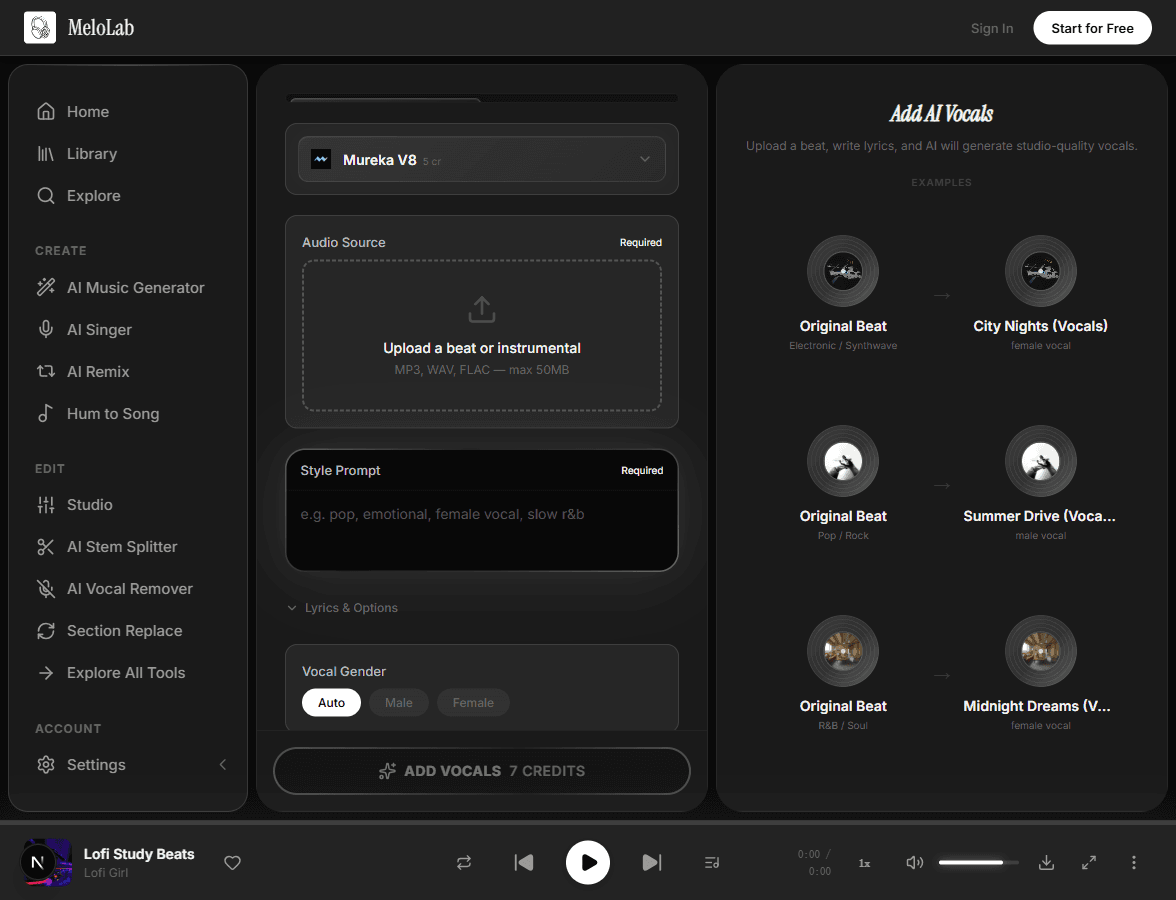
Task: Mute audio with speaker icon
Action: (914, 862)
